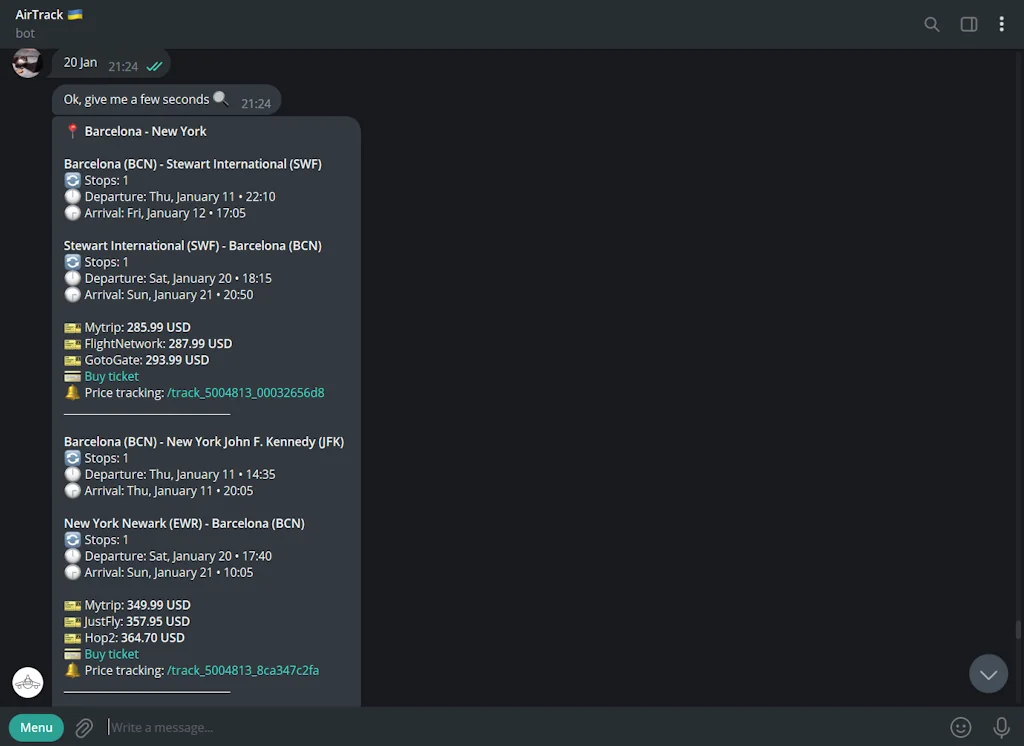Click the user avatar beside the 20 Jan message
Image resolution: width=1024 pixels, height=746 pixels.
tap(27, 63)
